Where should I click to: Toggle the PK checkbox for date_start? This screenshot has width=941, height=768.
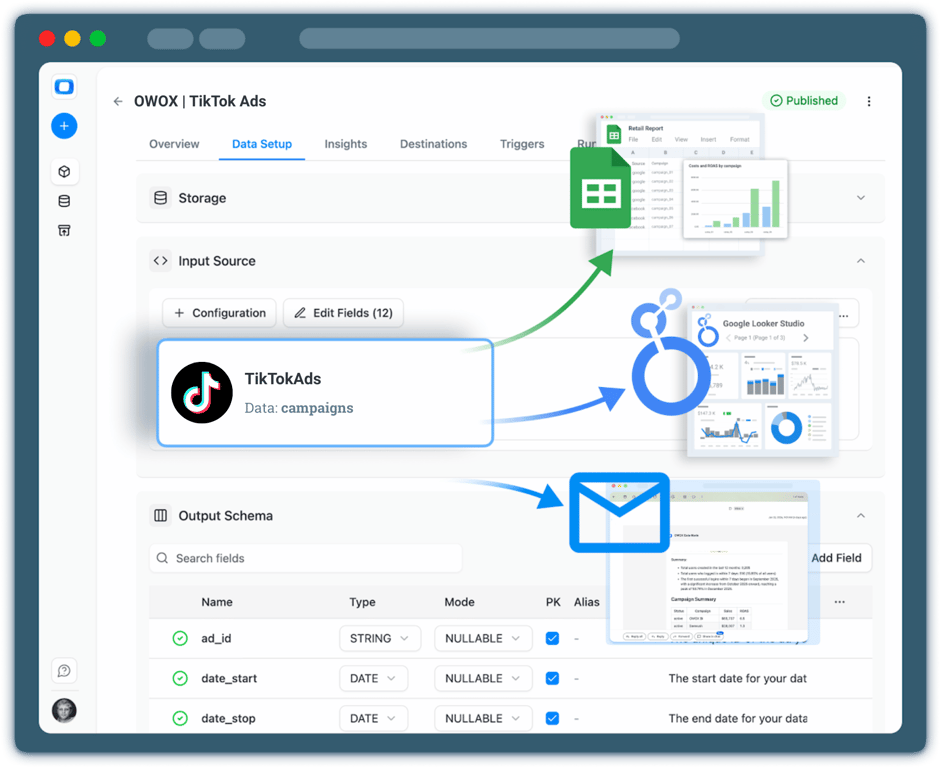[552, 678]
